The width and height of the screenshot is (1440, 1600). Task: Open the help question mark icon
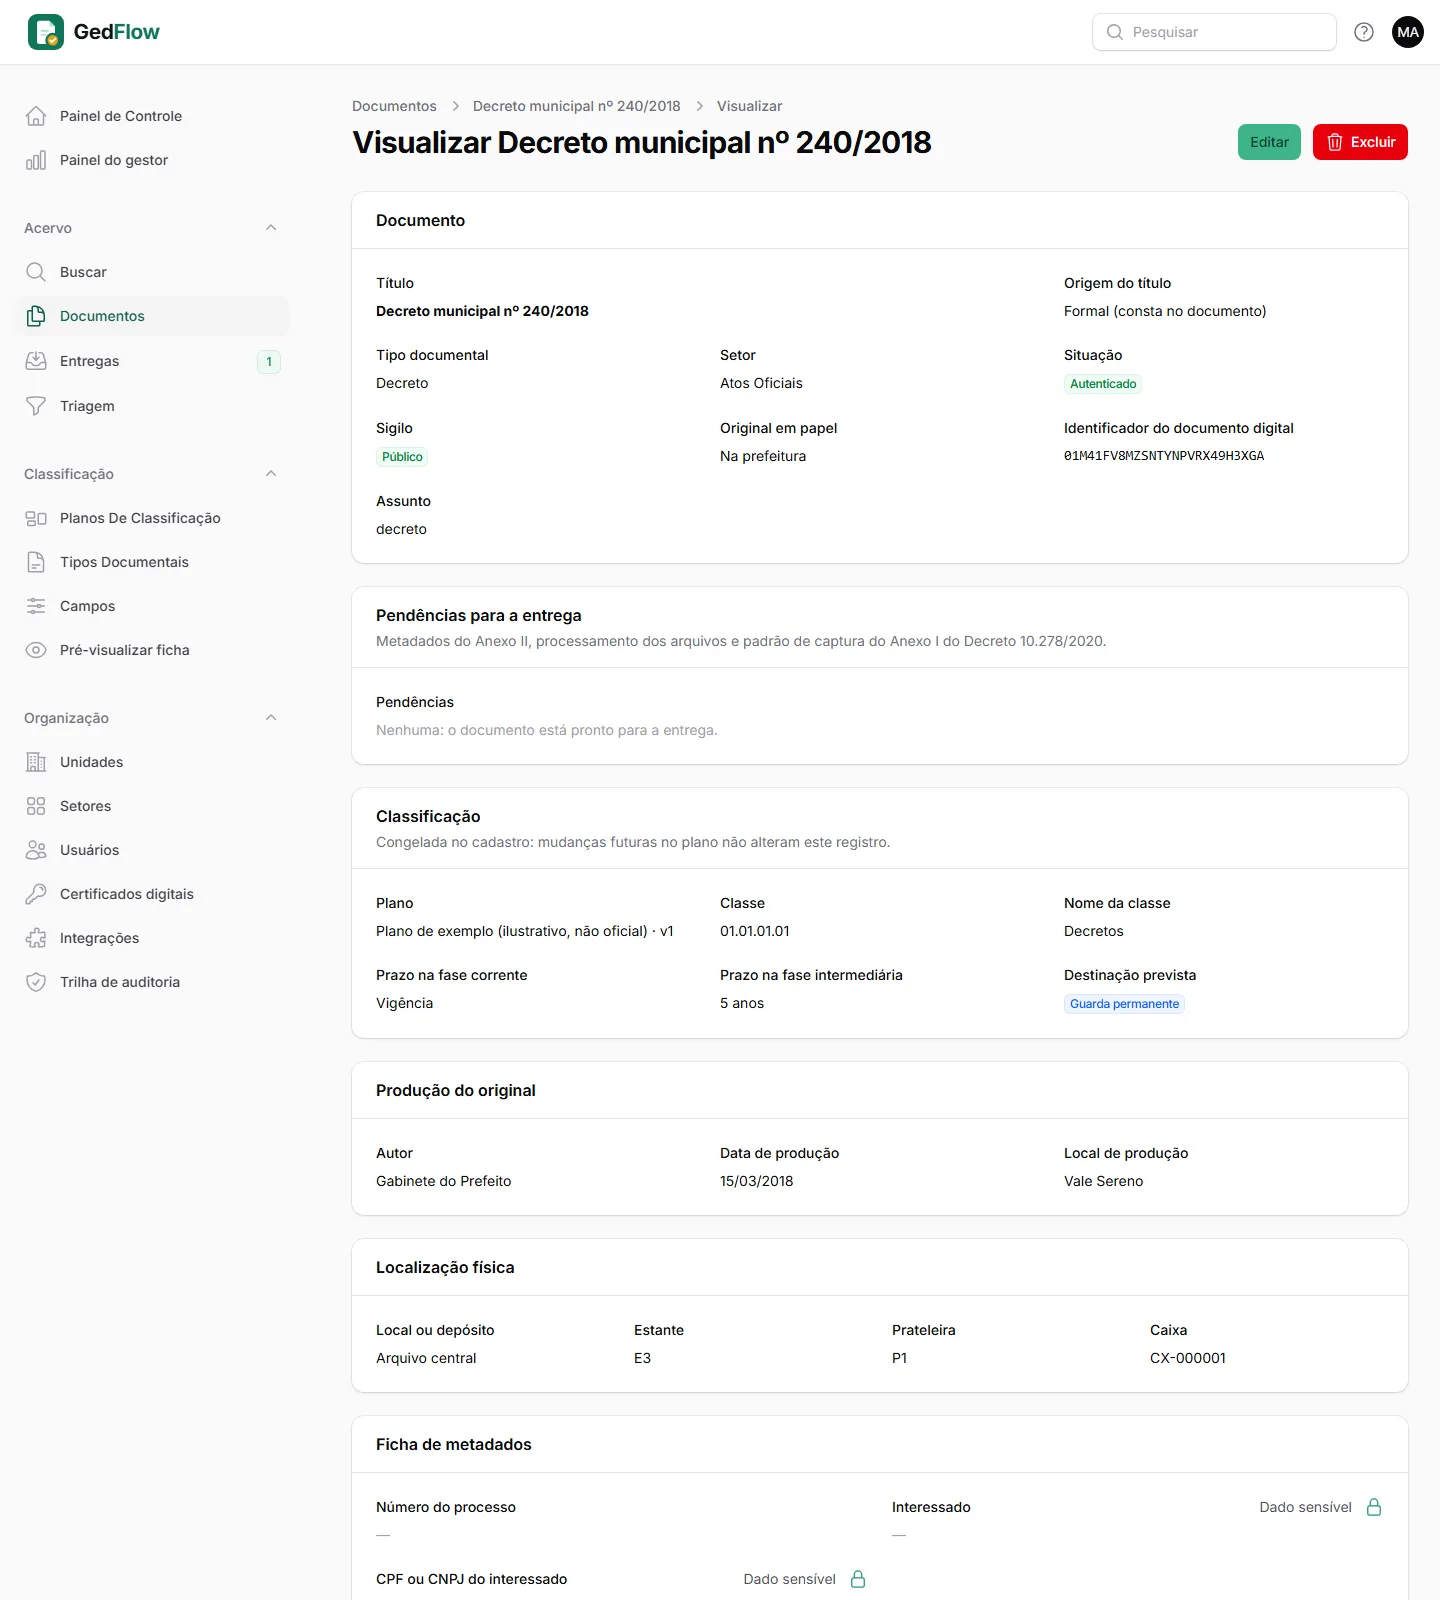click(x=1364, y=32)
